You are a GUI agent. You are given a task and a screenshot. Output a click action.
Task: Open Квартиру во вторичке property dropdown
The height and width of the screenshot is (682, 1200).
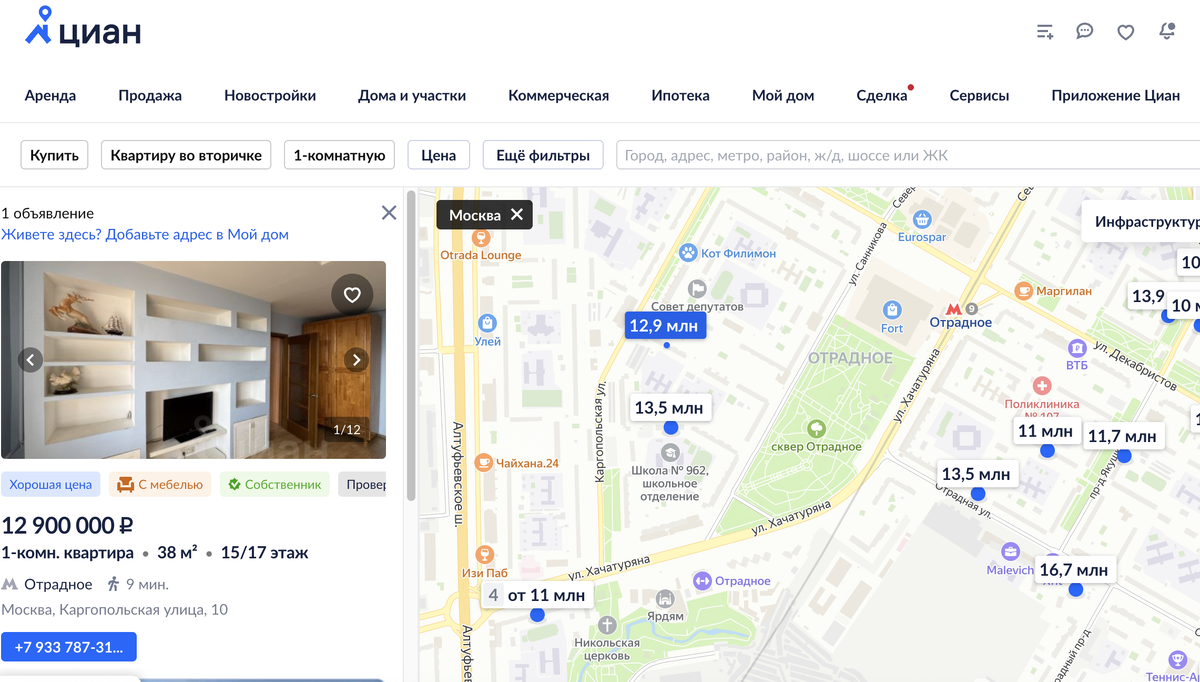tap(186, 155)
